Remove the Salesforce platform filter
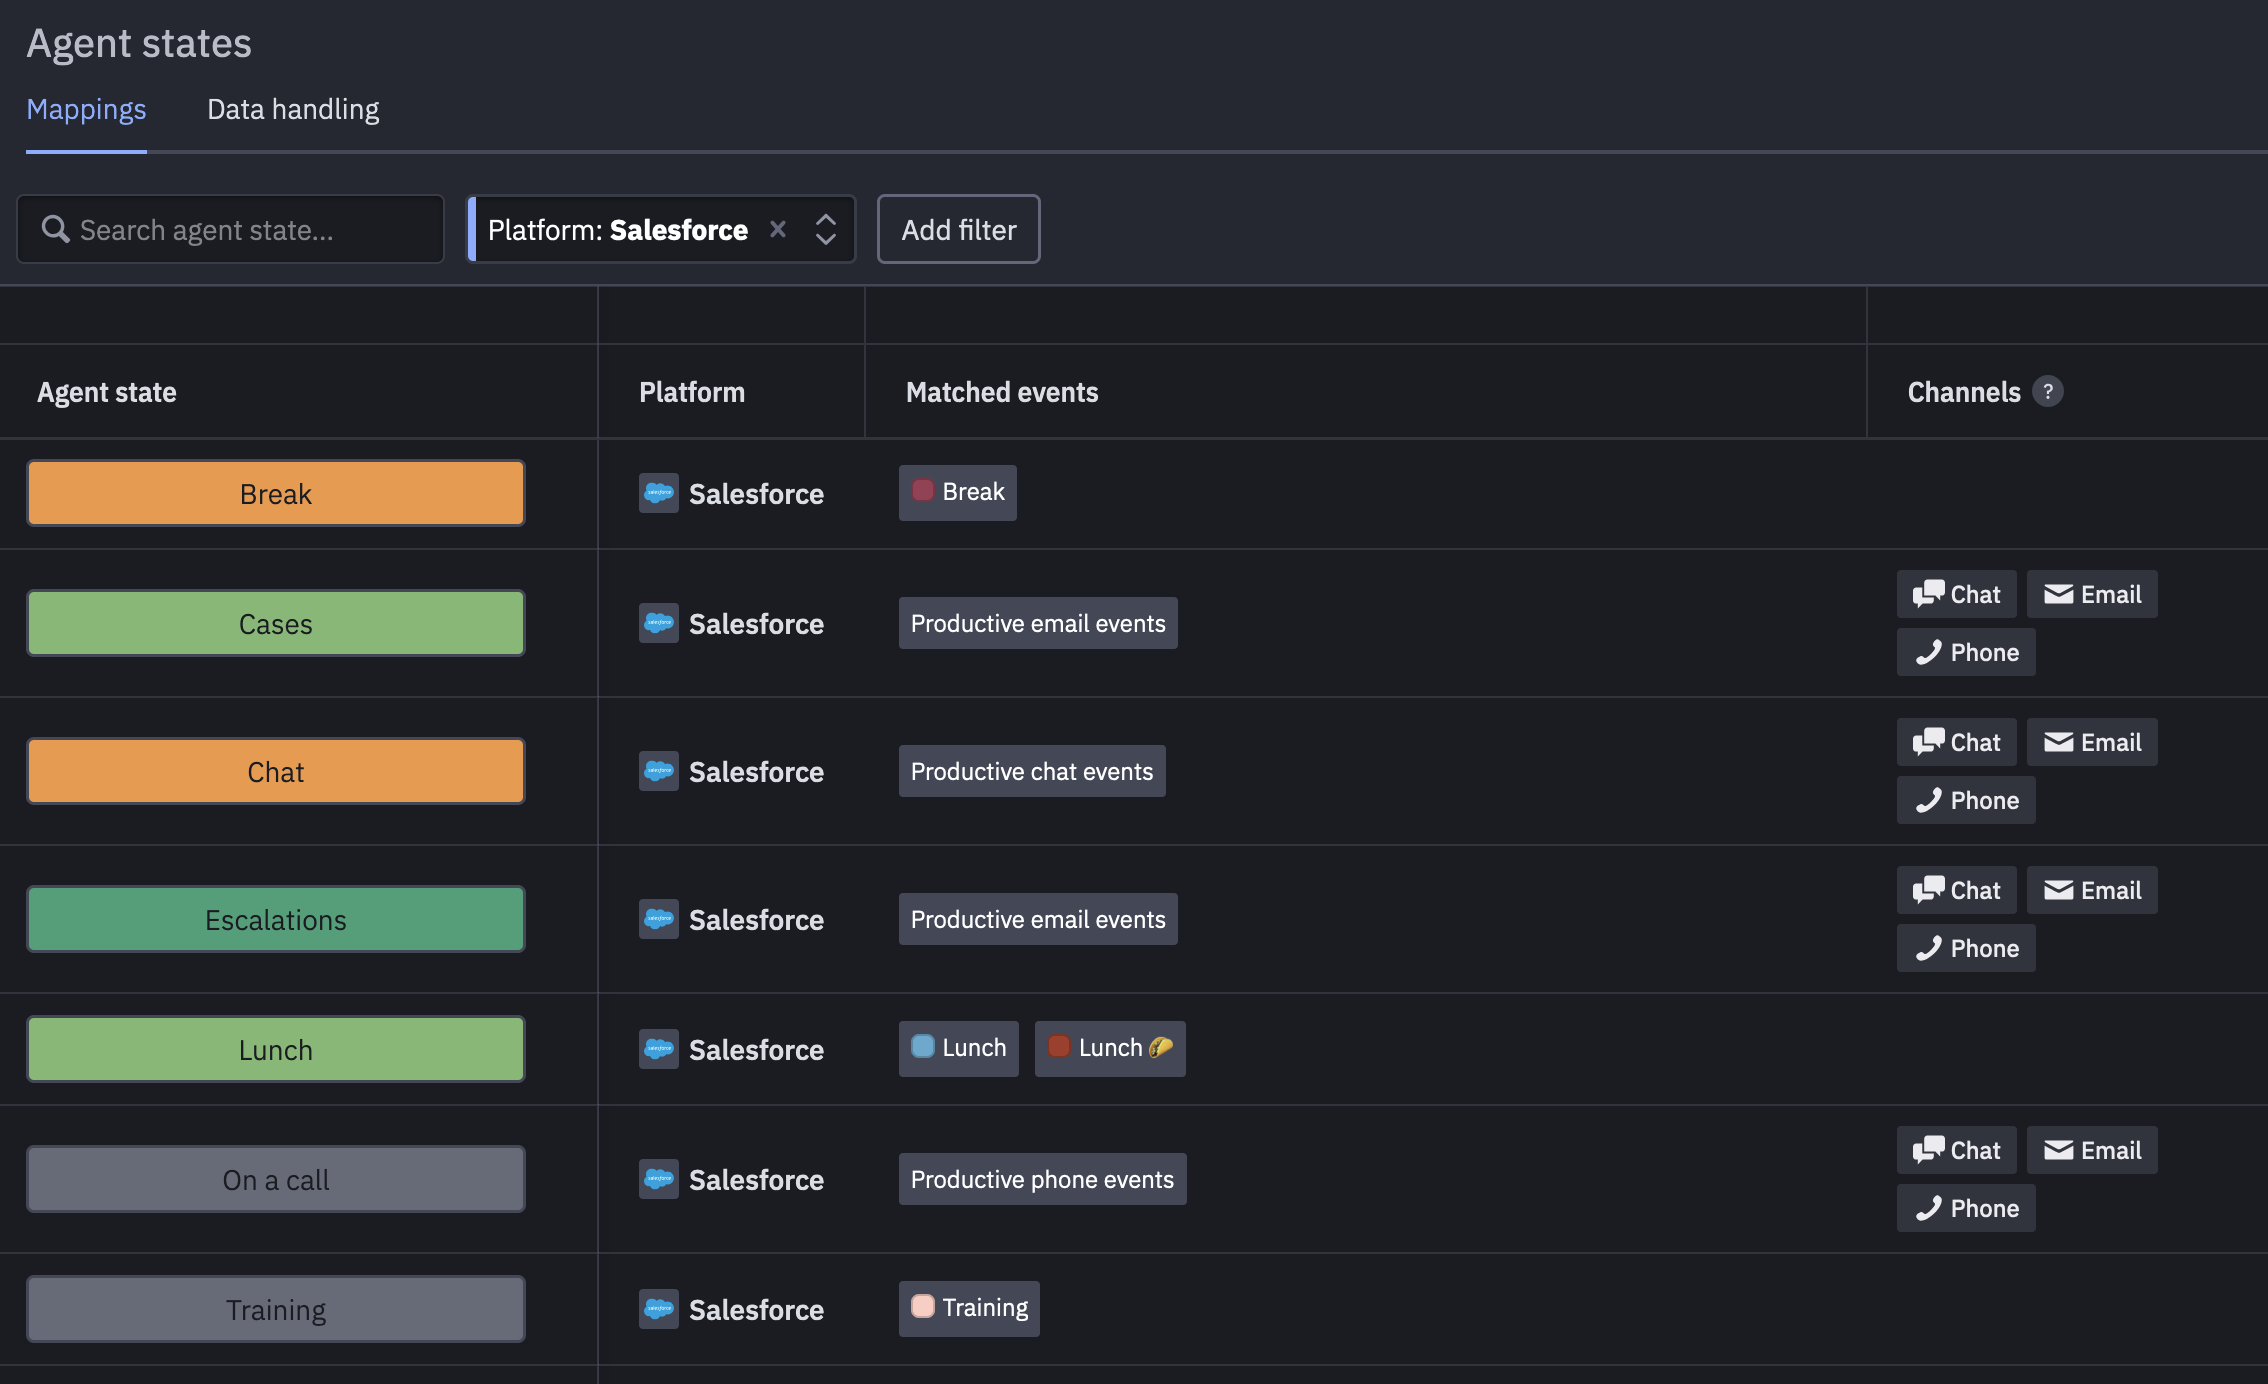Viewport: 2268px width, 1384px height. [x=779, y=229]
